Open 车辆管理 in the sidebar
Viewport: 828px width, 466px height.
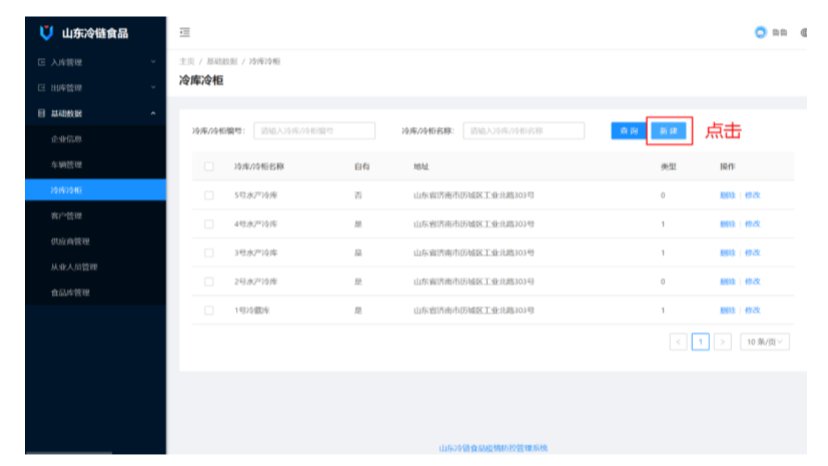[66, 164]
